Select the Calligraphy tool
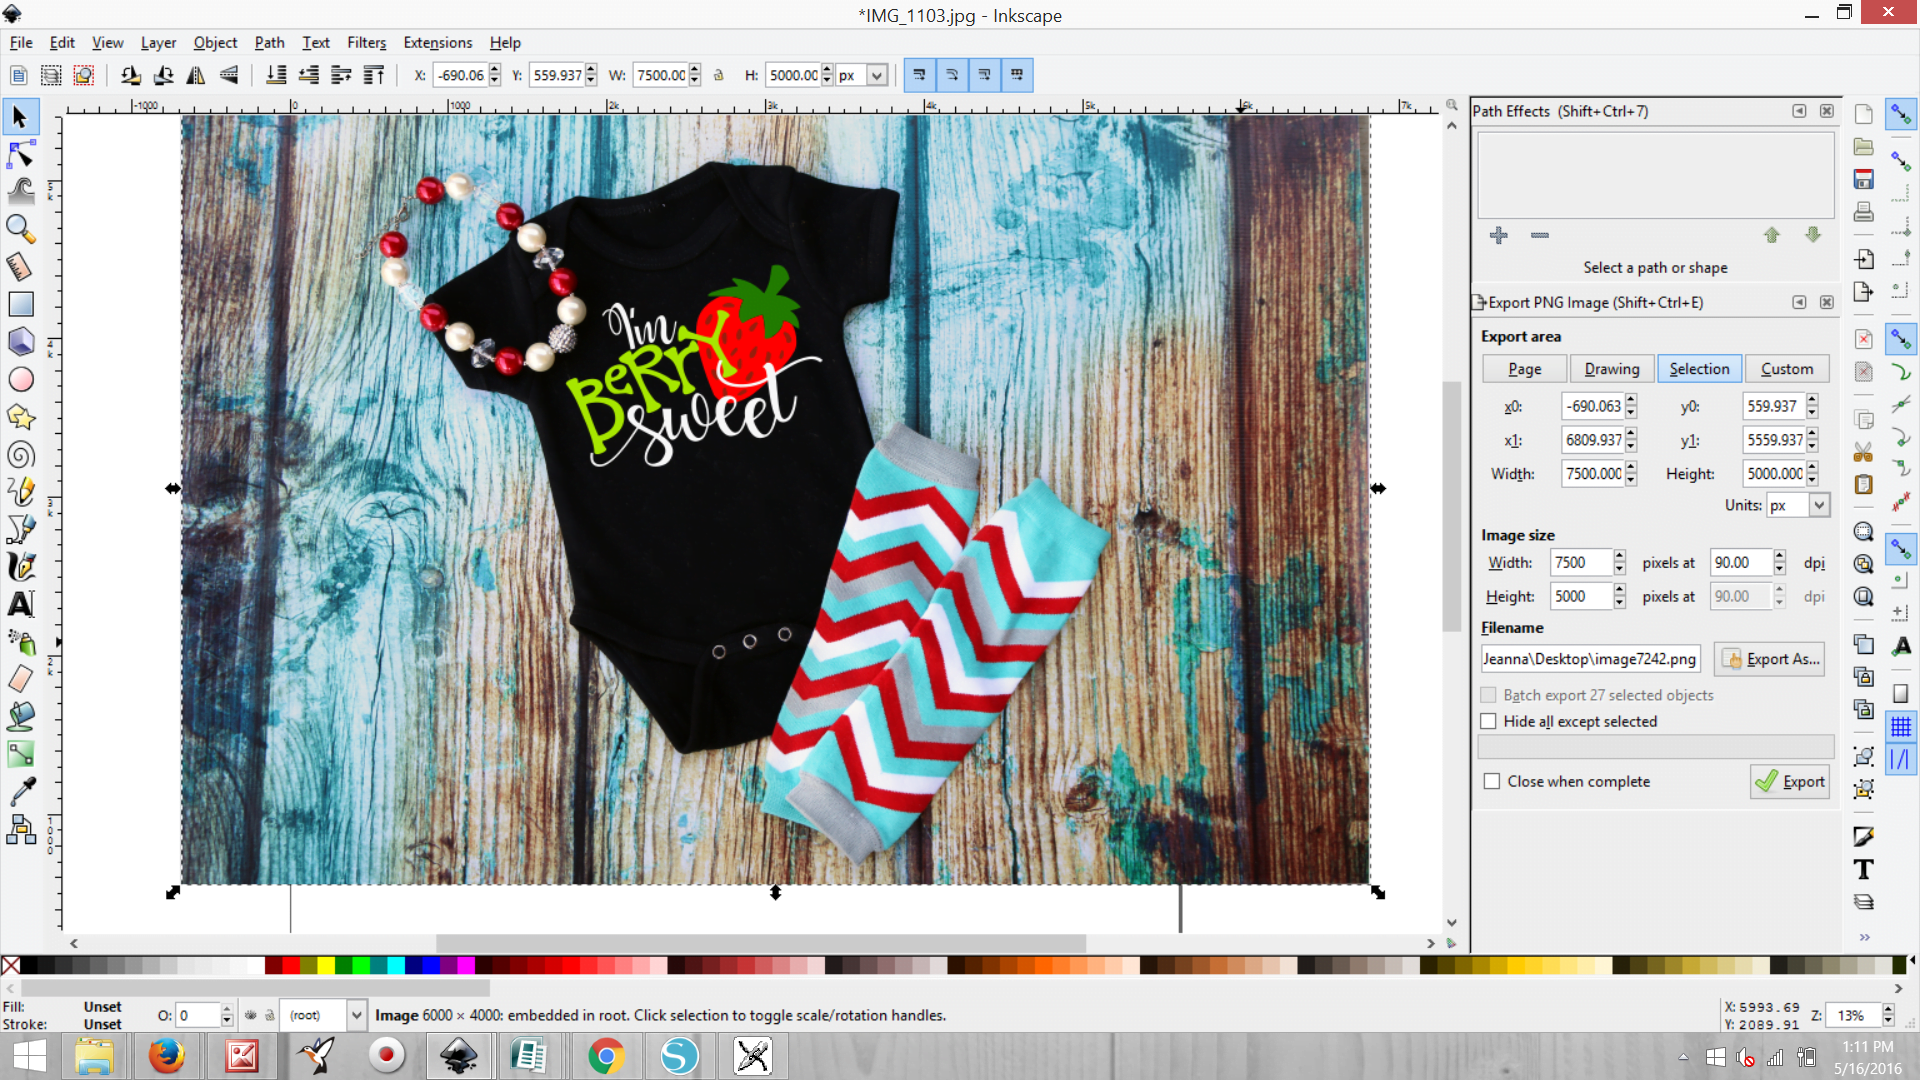This screenshot has width=1920, height=1080. click(20, 566)
